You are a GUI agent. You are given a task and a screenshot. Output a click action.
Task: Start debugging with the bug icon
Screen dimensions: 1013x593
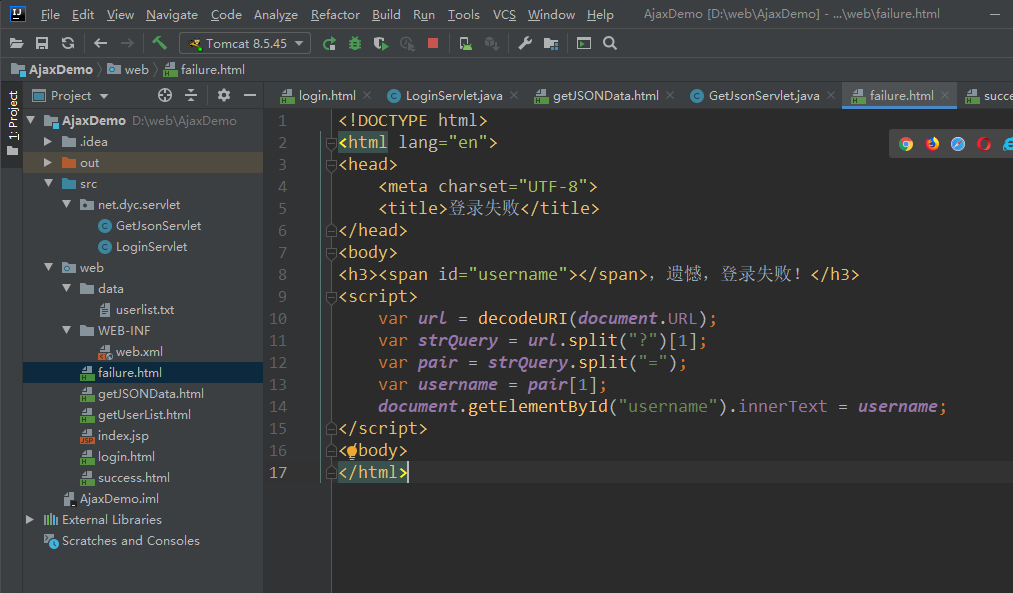(x=355, y=43)
